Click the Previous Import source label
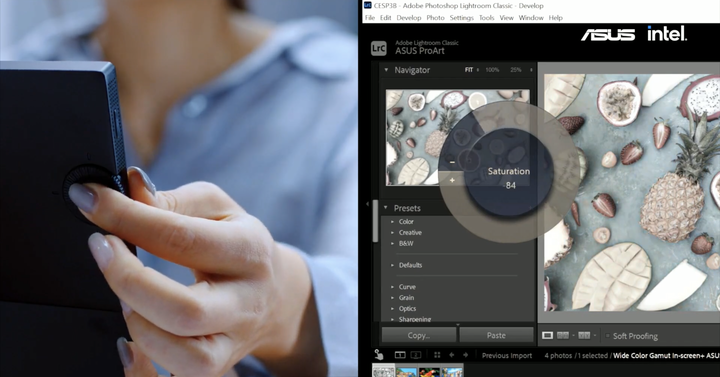This screenshot has width=720, height=377. click(507, 355)
